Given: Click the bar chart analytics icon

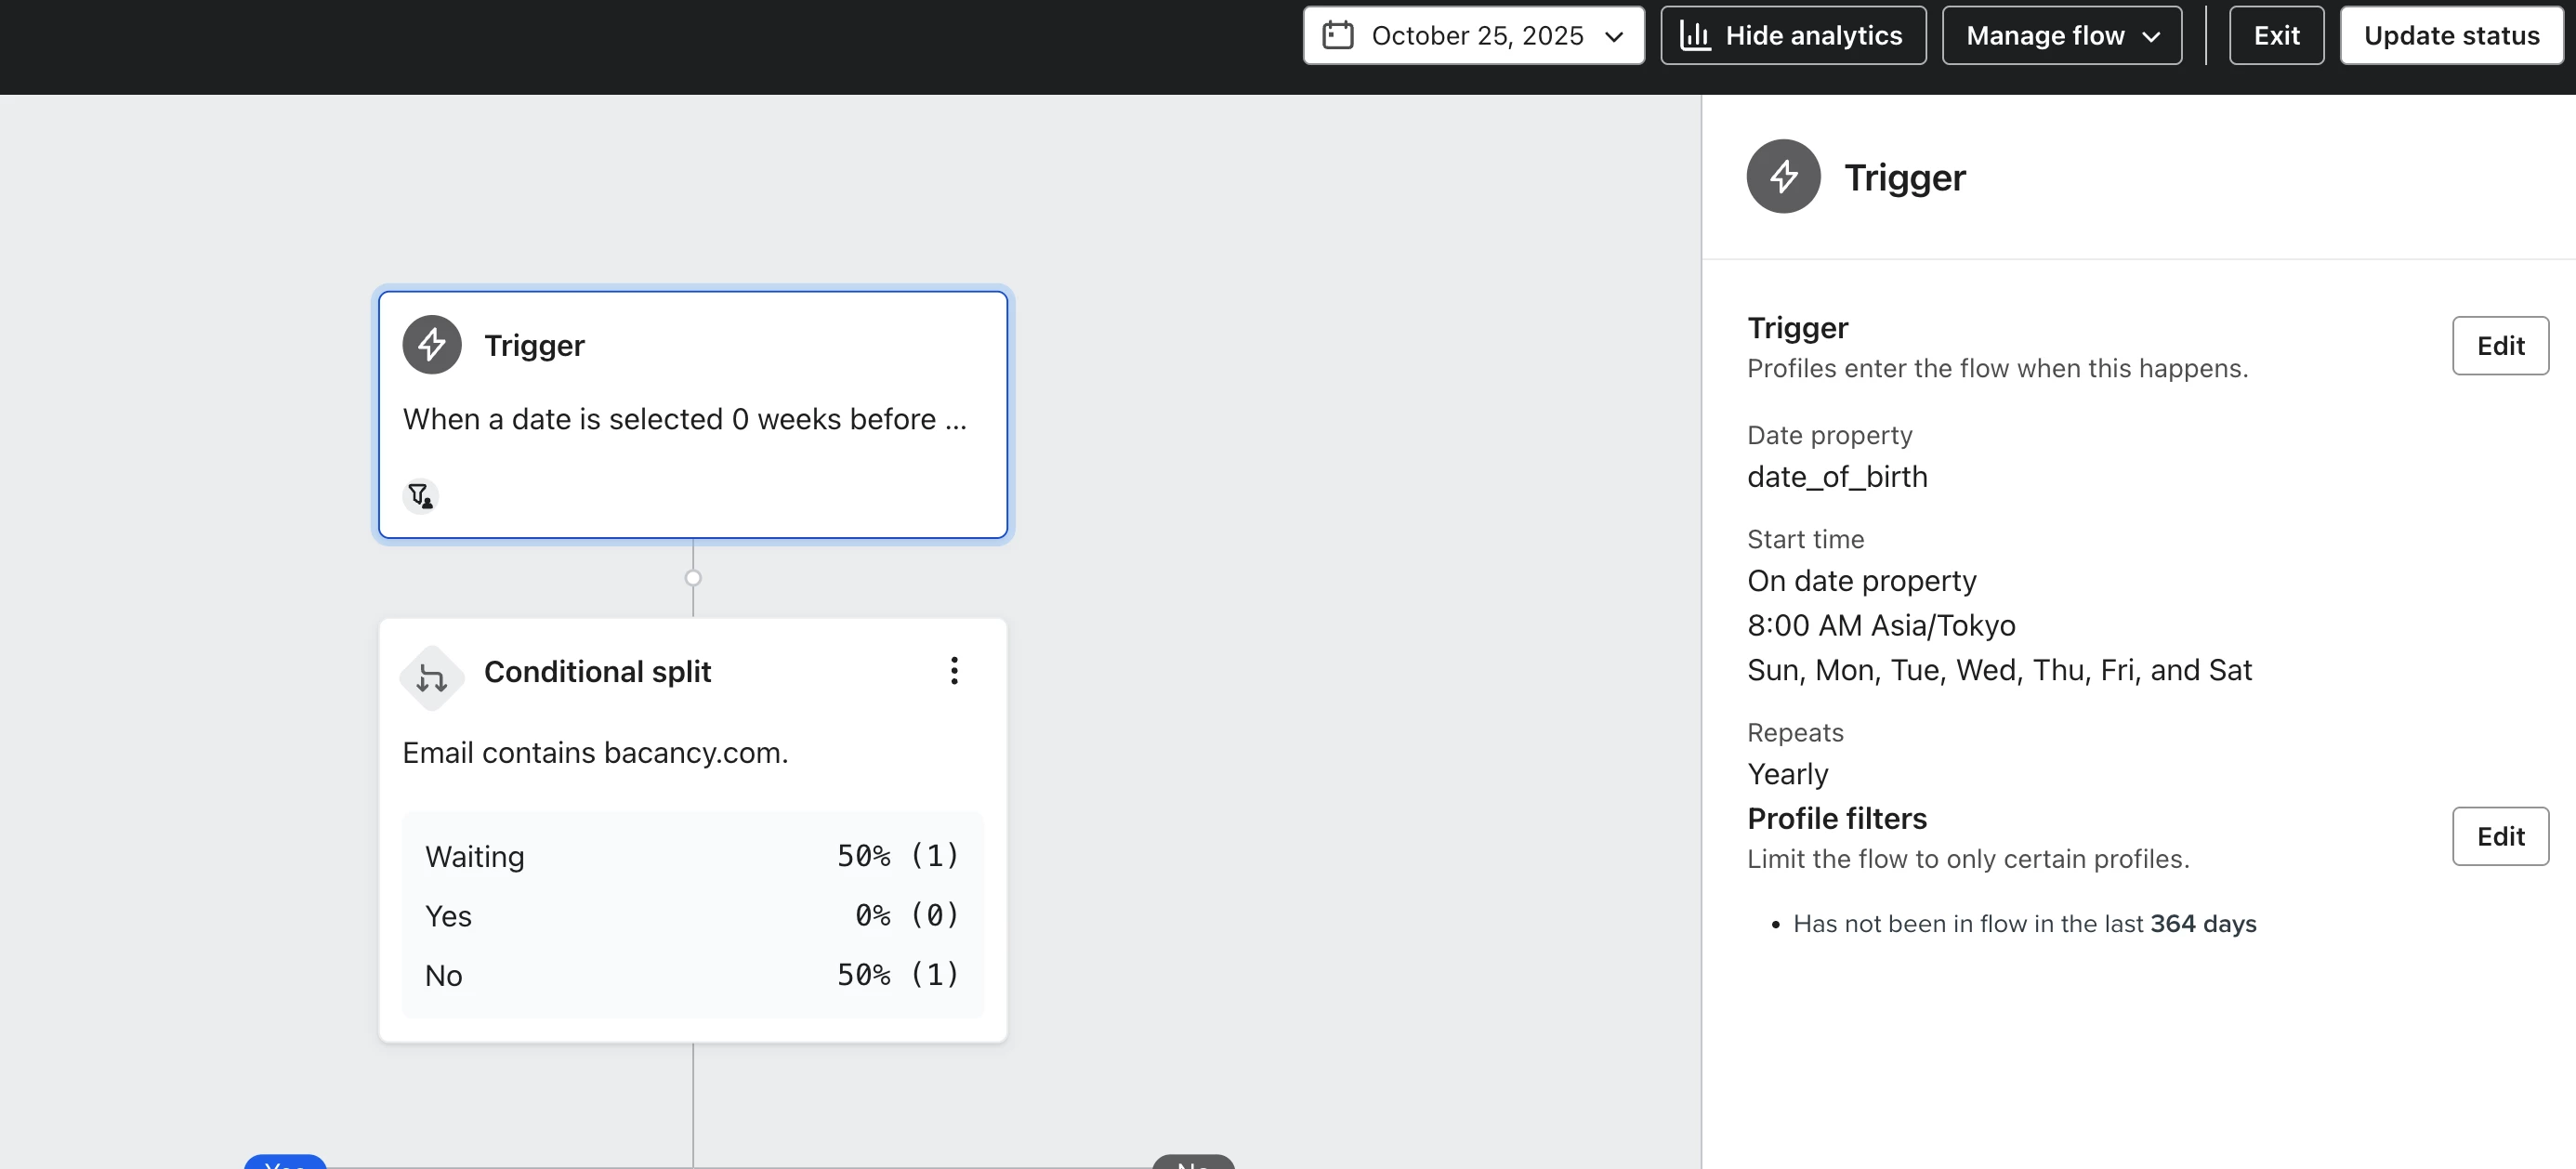Looking at the screenshot, I should click(1695, 36).
